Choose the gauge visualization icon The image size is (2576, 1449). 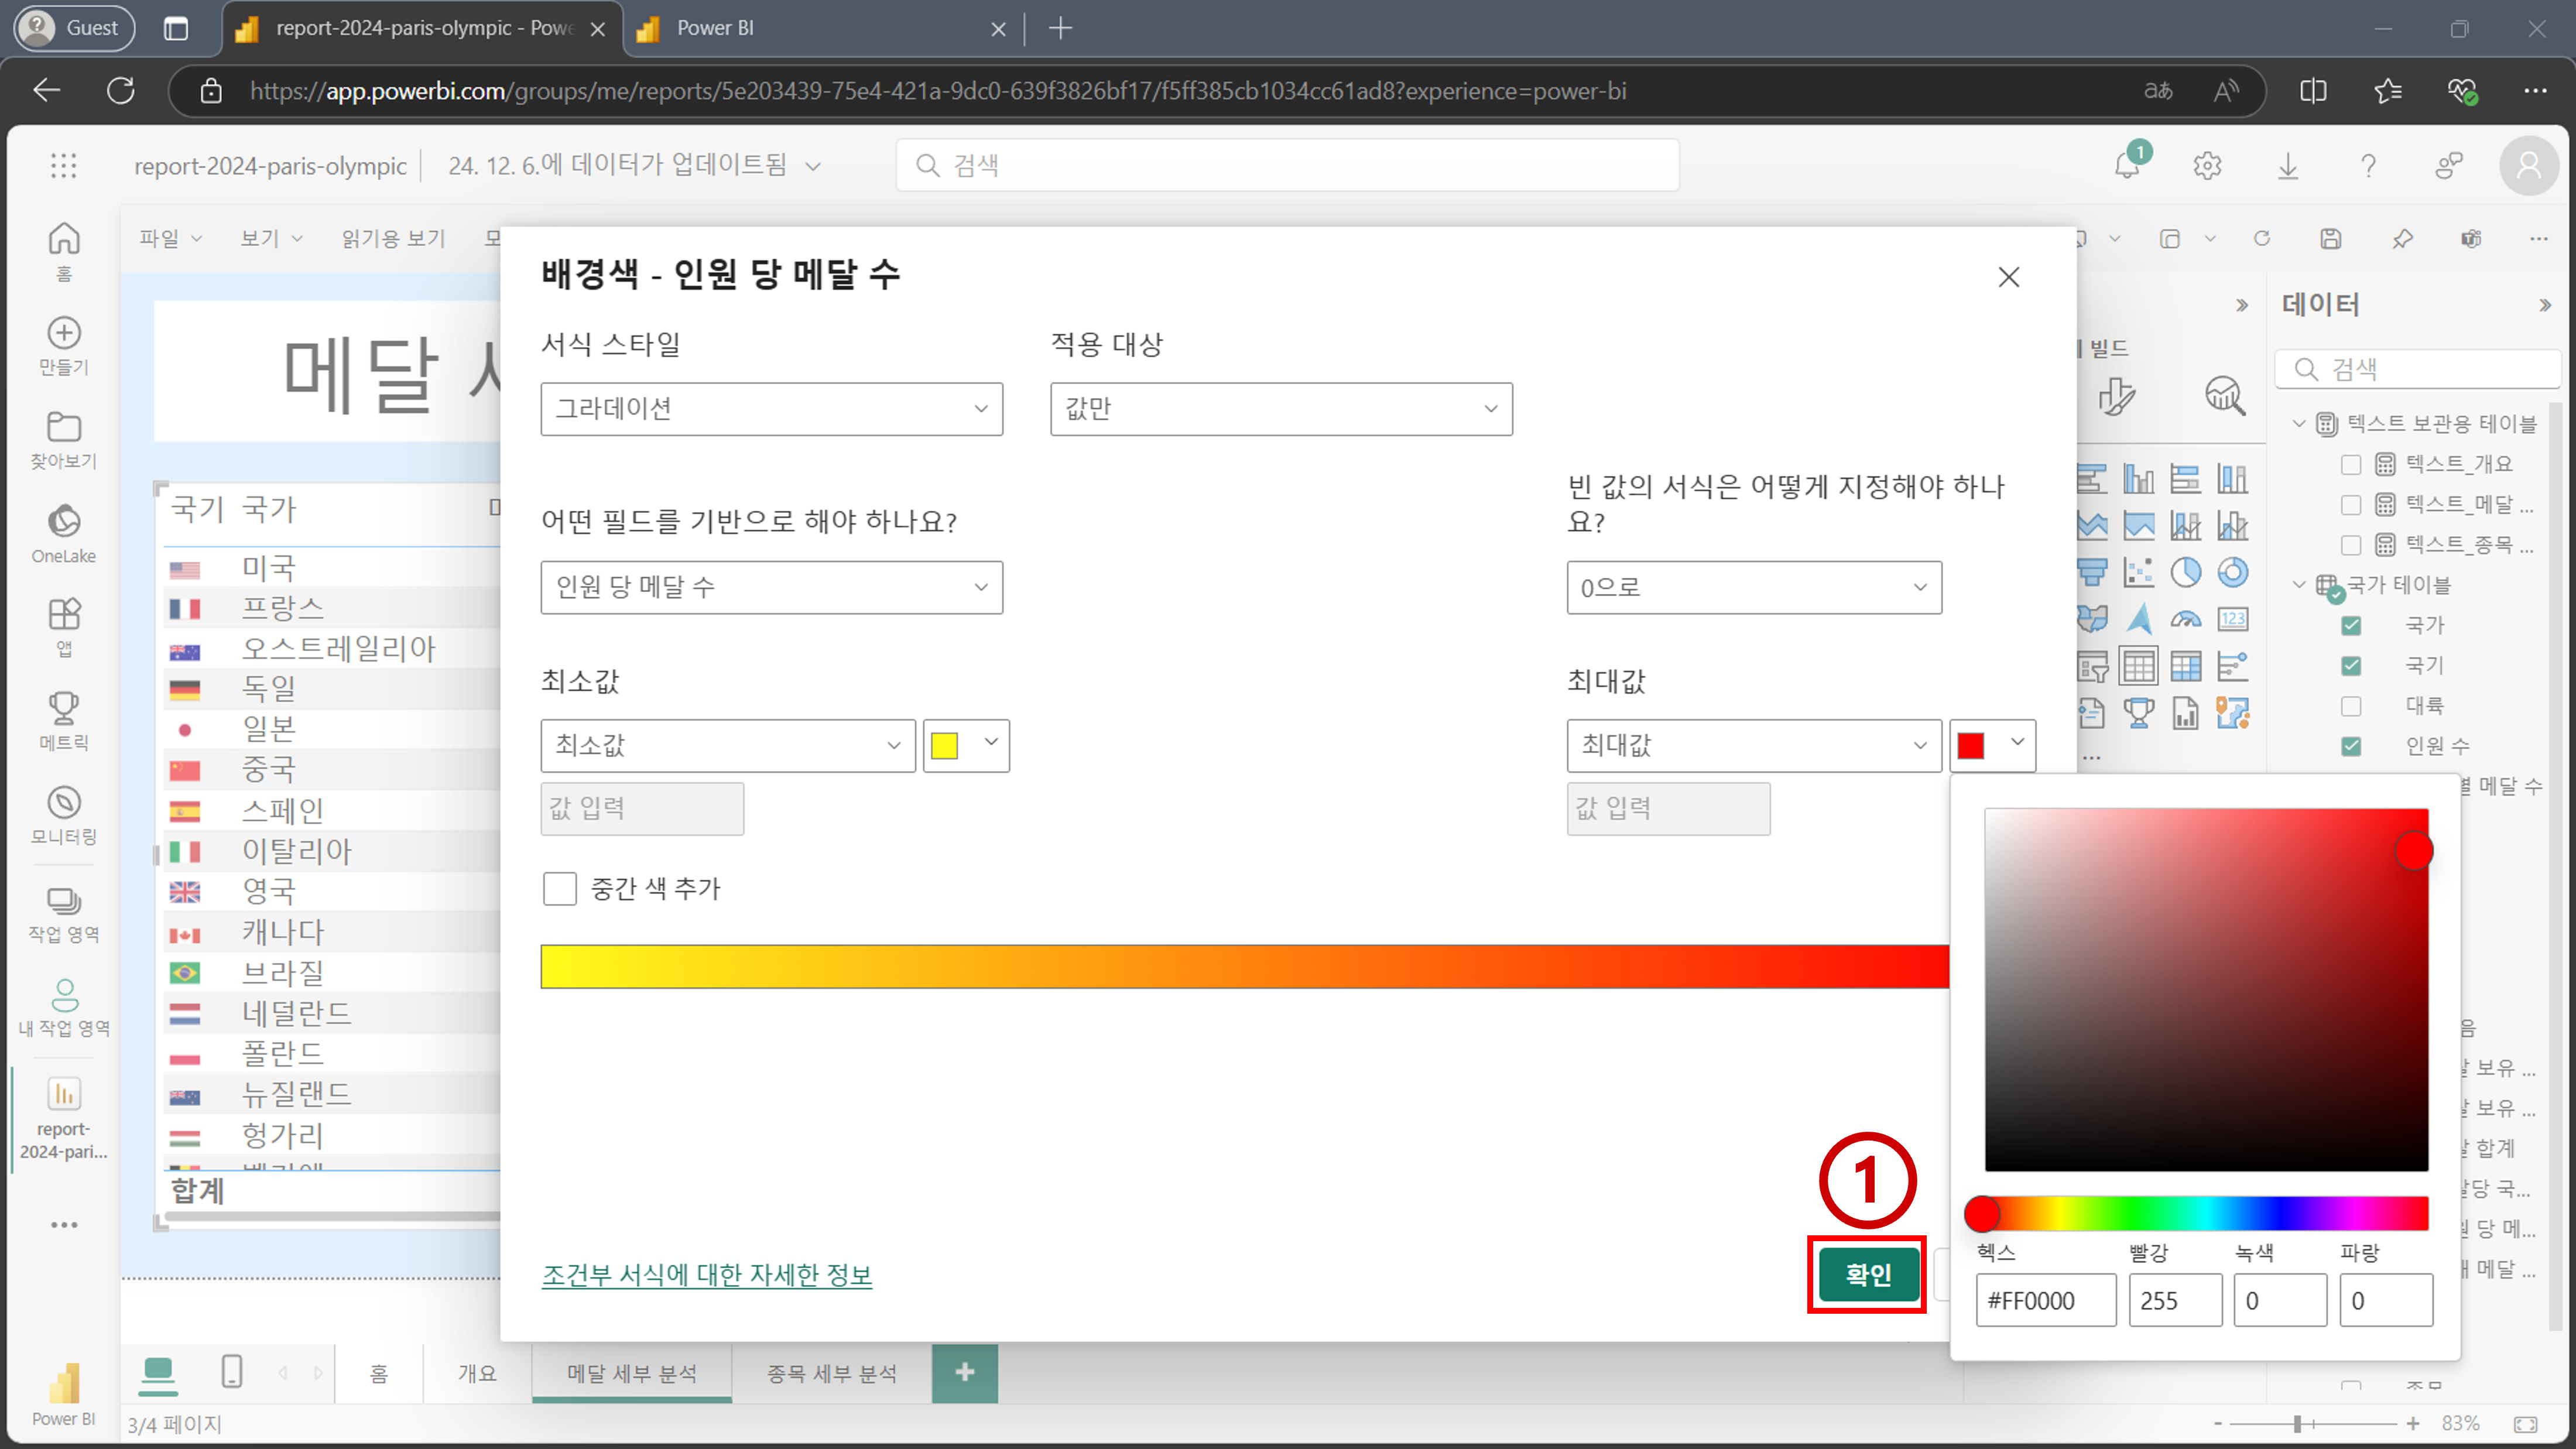(2186, 619)
